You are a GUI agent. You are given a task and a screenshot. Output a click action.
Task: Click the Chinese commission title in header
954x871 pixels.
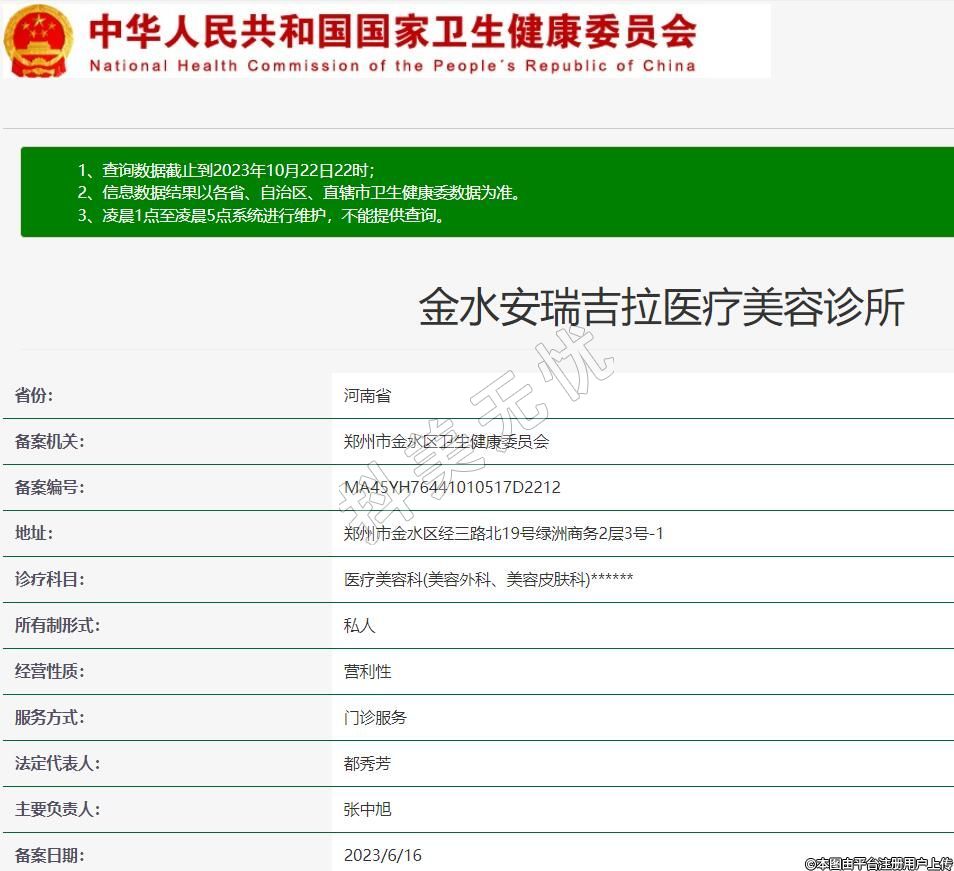(x=392, y=30)
